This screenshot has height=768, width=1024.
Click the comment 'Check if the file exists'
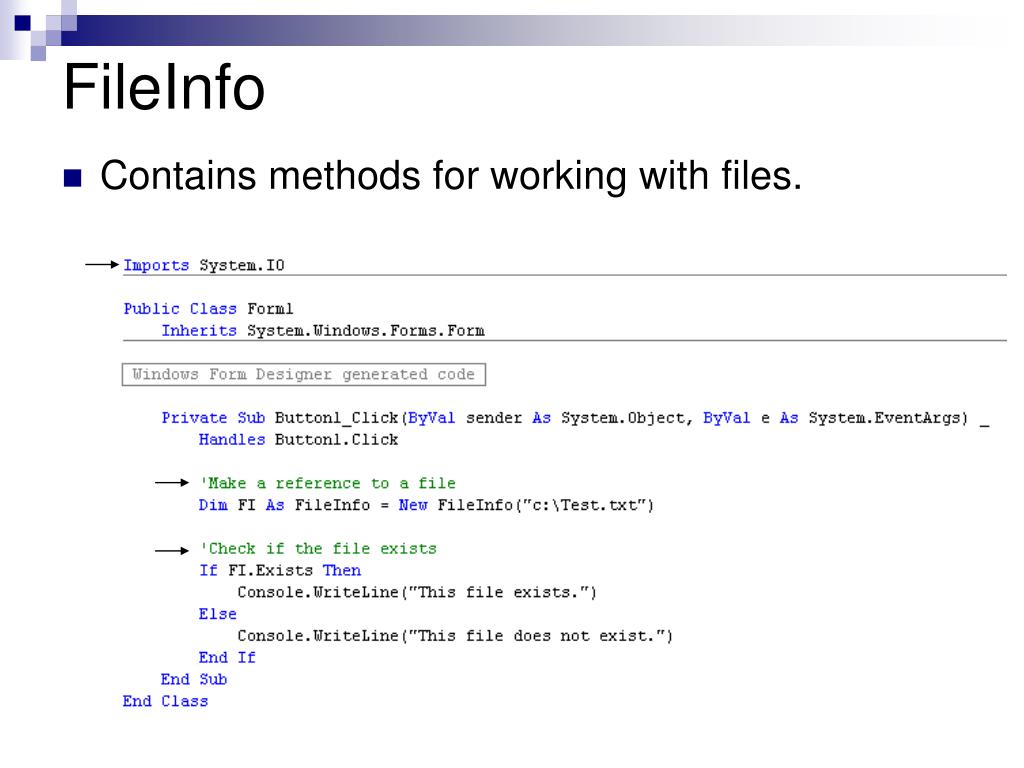pyautogui.click(x=318, y=549)
